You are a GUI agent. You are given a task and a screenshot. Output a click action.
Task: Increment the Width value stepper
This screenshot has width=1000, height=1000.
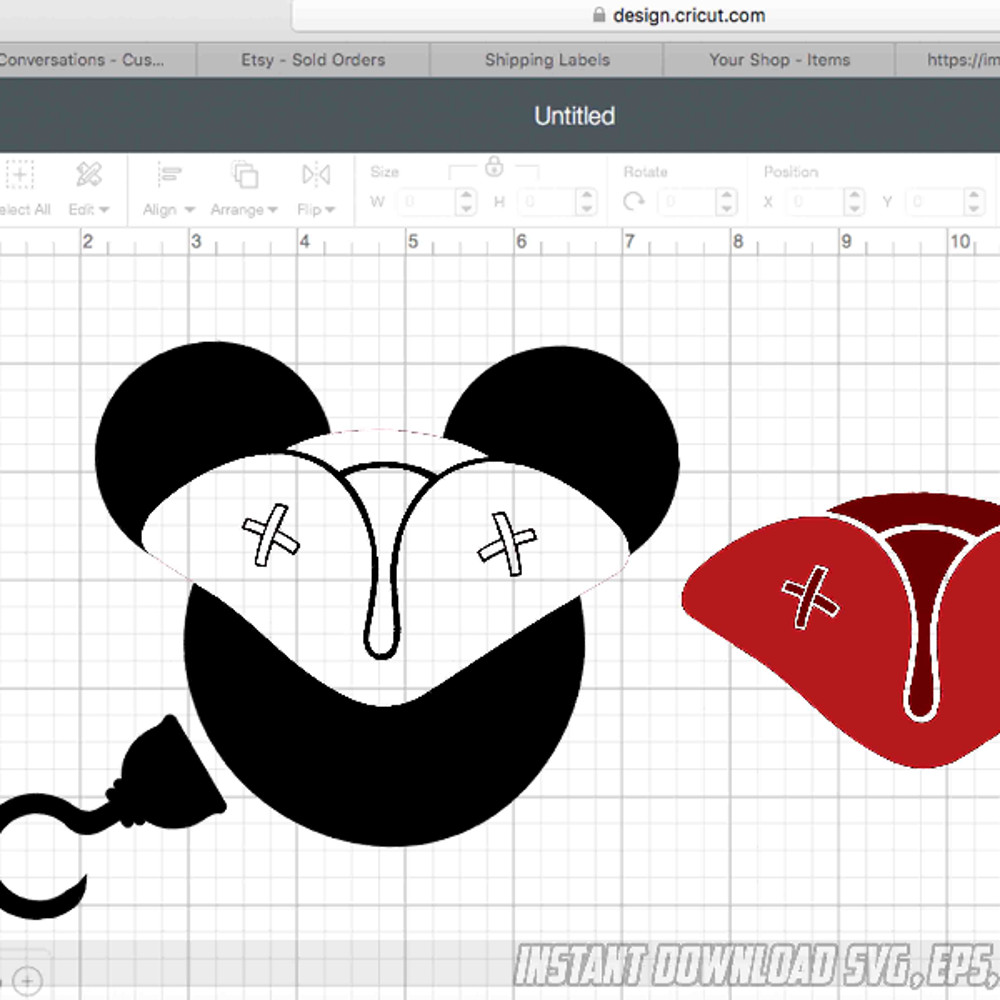coord(465,197)
